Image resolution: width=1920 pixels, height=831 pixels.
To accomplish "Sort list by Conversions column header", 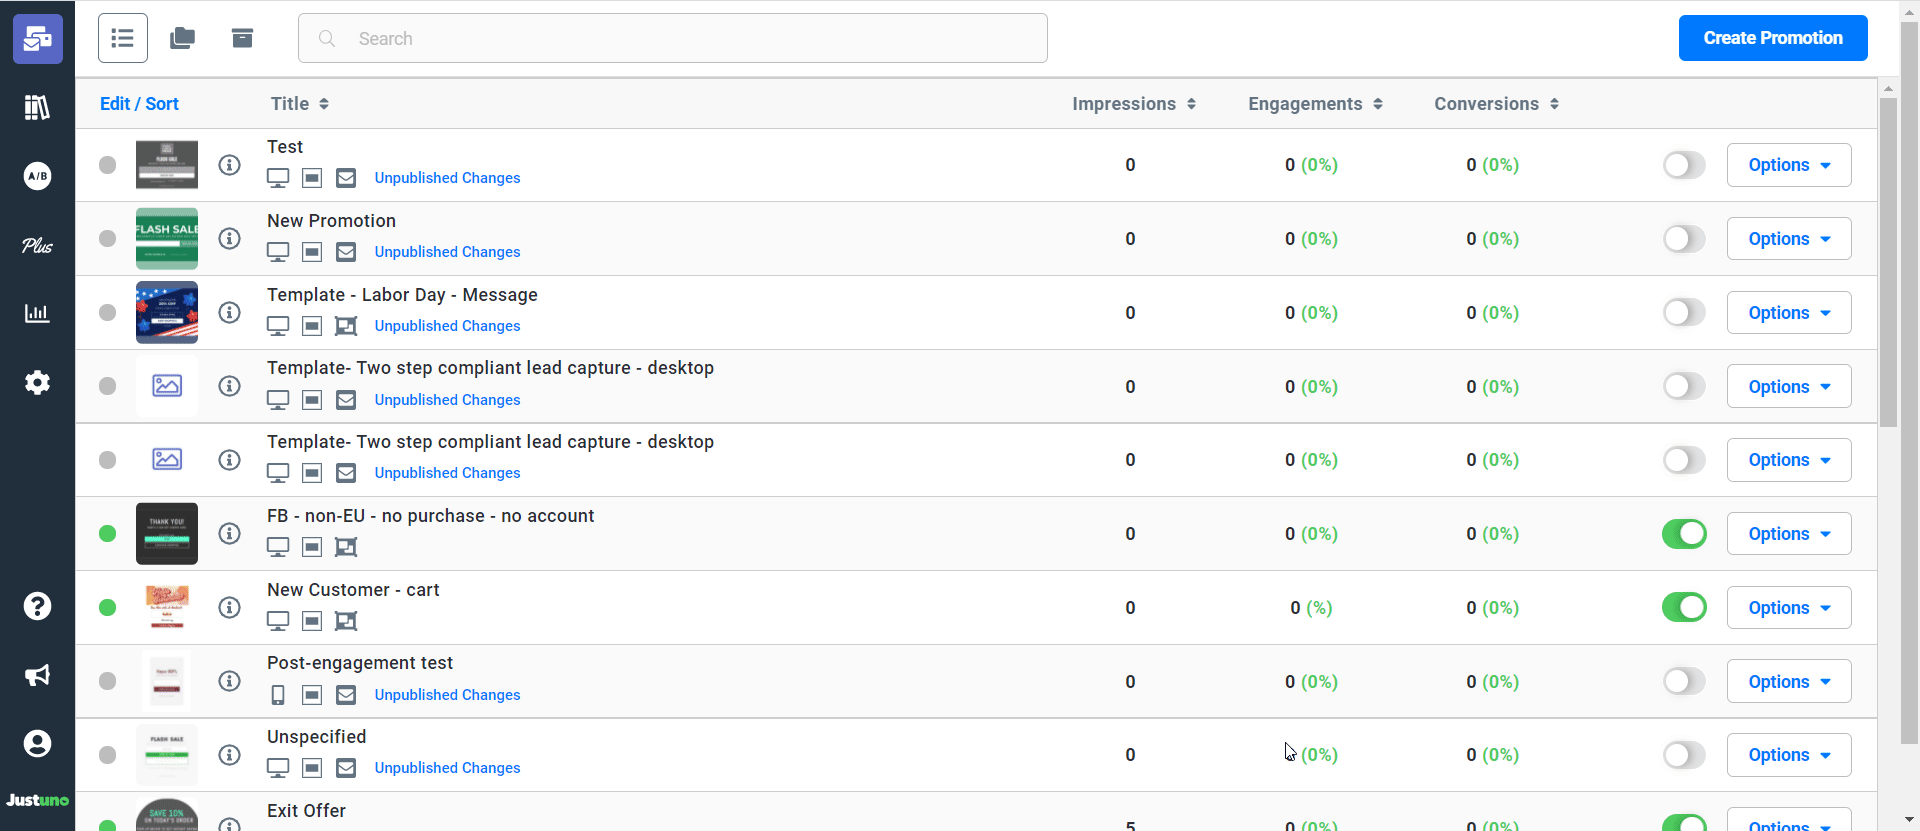I will [x=1496, y=104].
